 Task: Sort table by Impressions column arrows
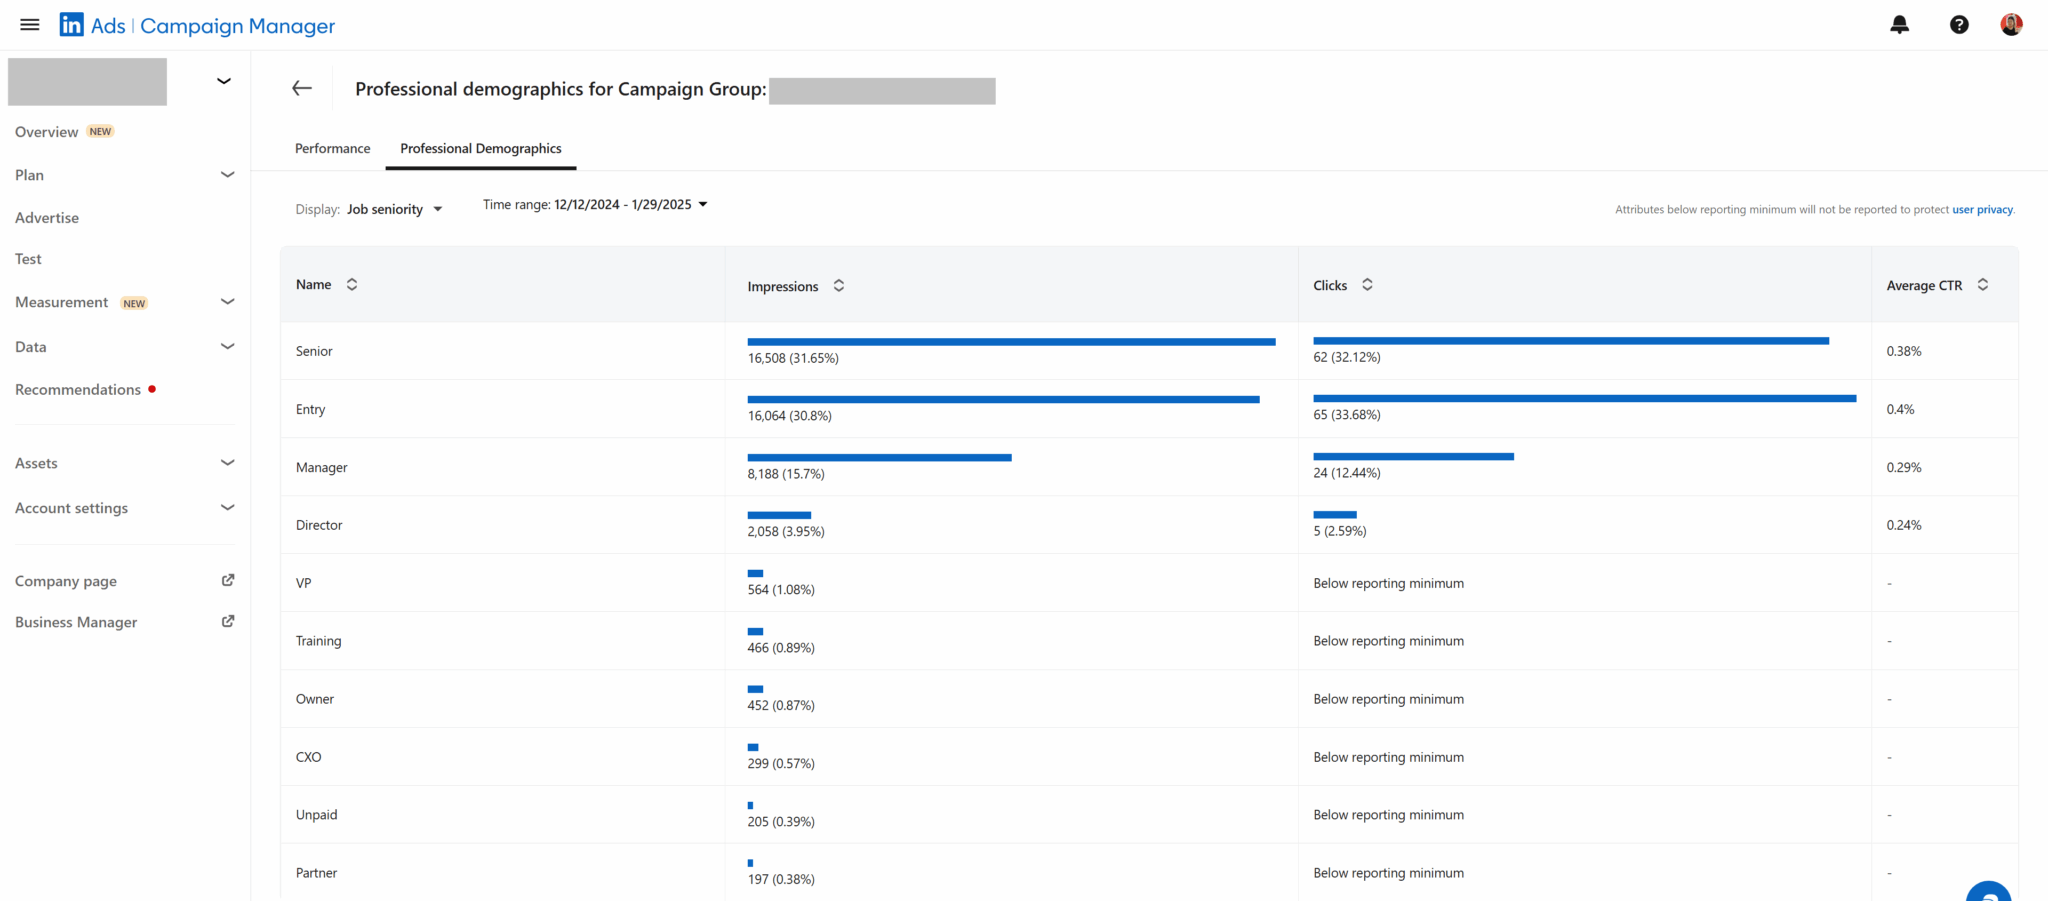coord(839,286)
